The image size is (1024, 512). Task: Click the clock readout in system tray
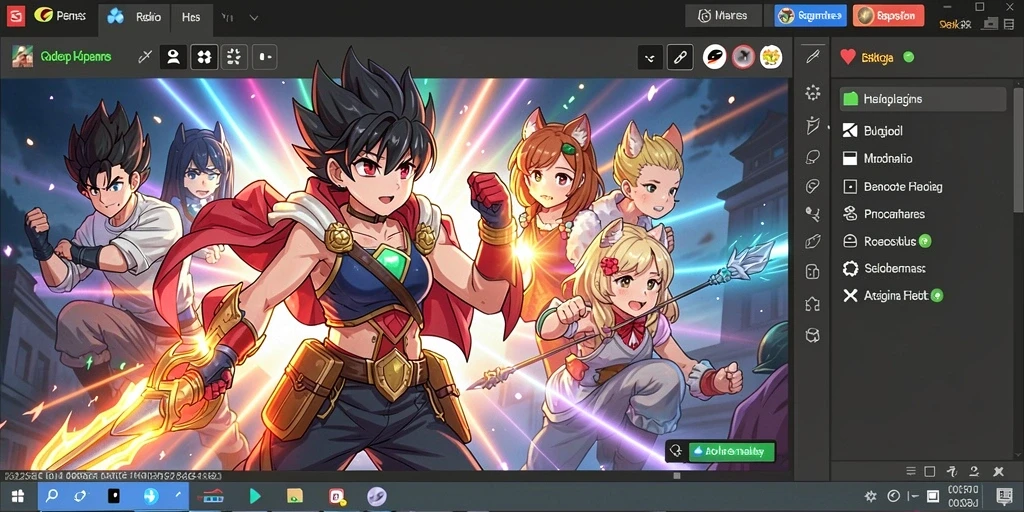963,496
